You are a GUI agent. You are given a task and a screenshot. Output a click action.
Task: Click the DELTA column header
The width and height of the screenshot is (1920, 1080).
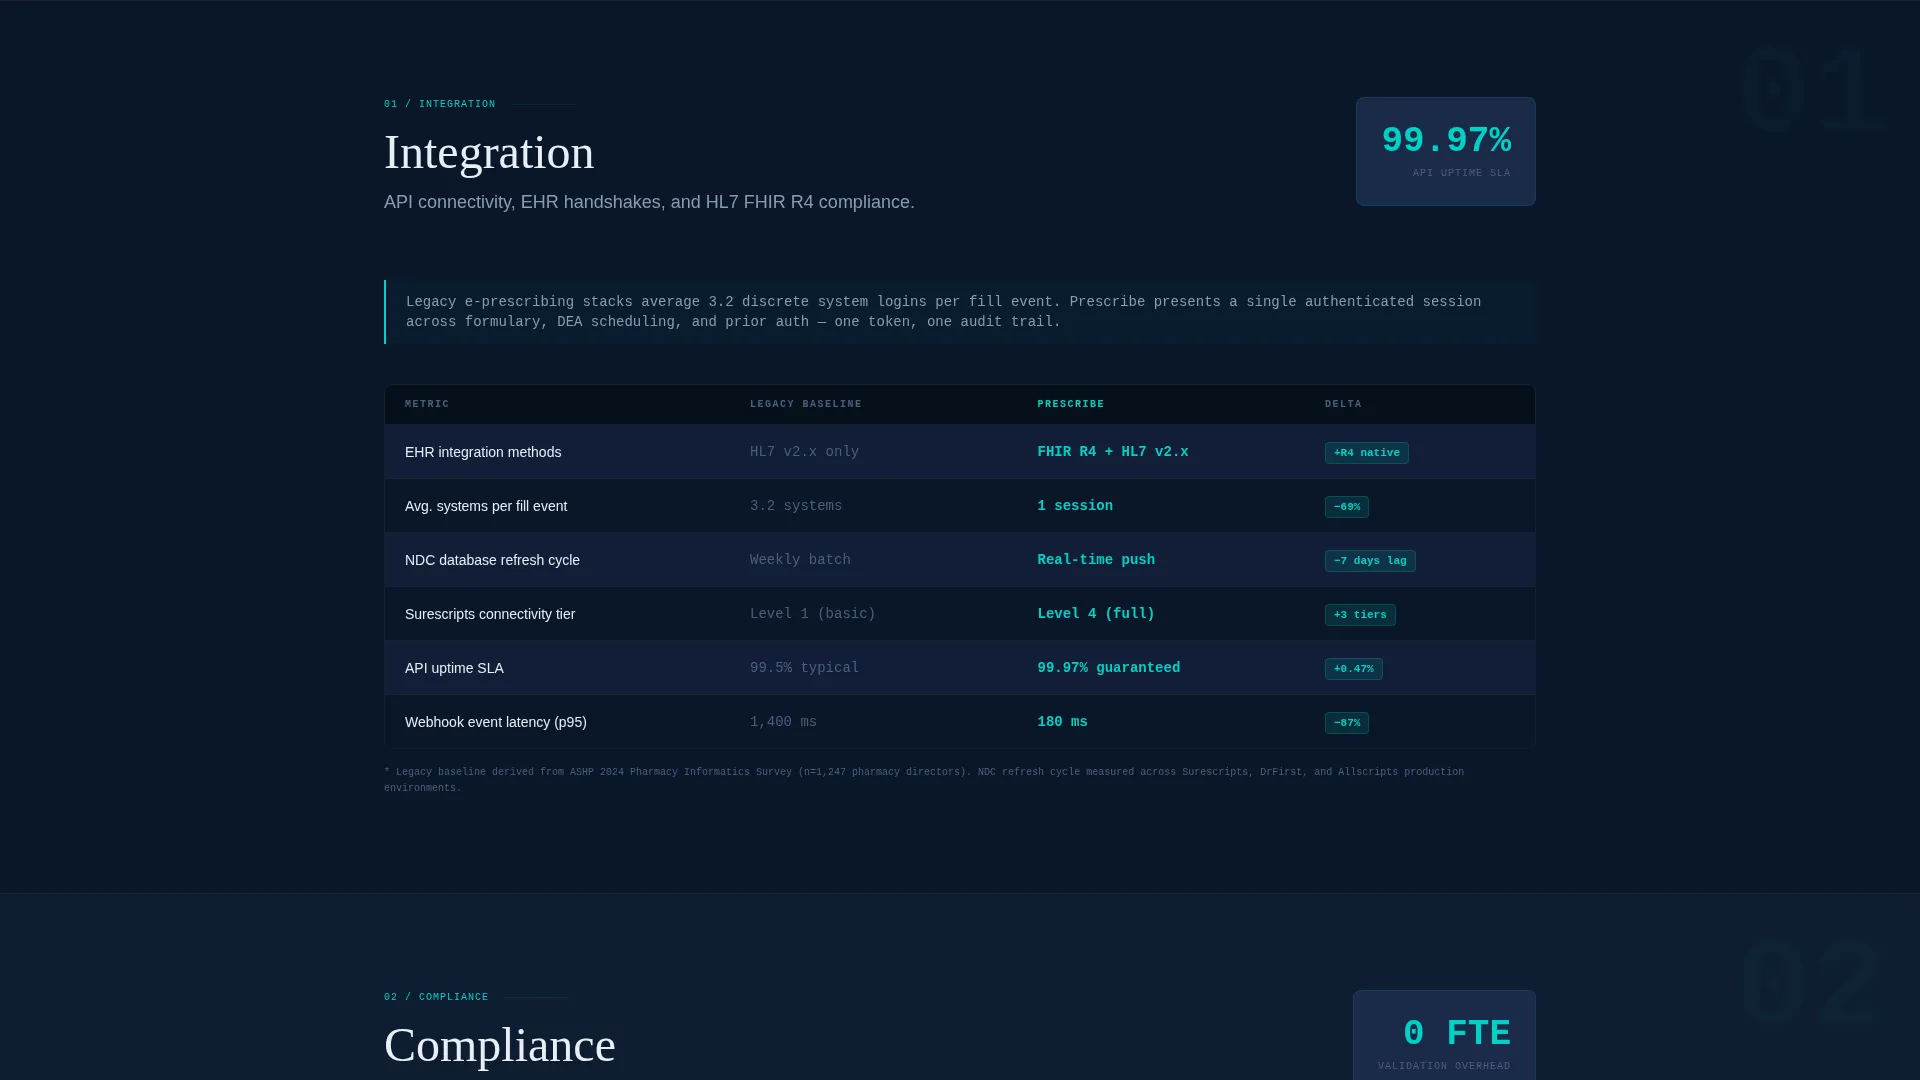[1343, 404]
